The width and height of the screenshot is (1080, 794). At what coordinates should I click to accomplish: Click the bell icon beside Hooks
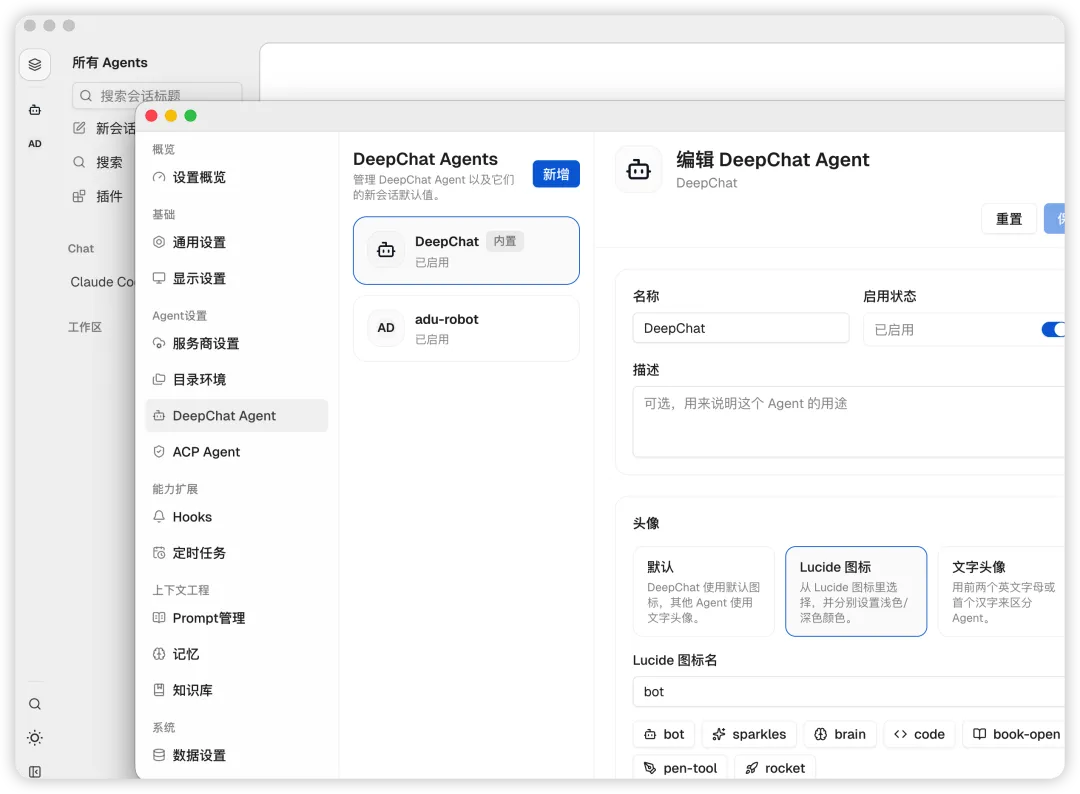tap(159, 516)
